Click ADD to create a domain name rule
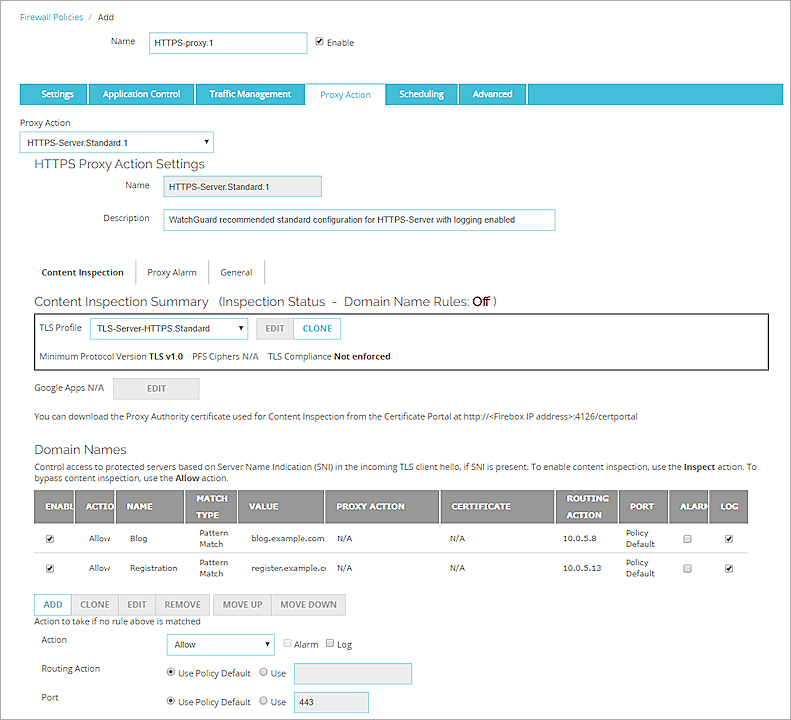Image resolution: width=791 pixels, height=720 pixels. point(53,605)
